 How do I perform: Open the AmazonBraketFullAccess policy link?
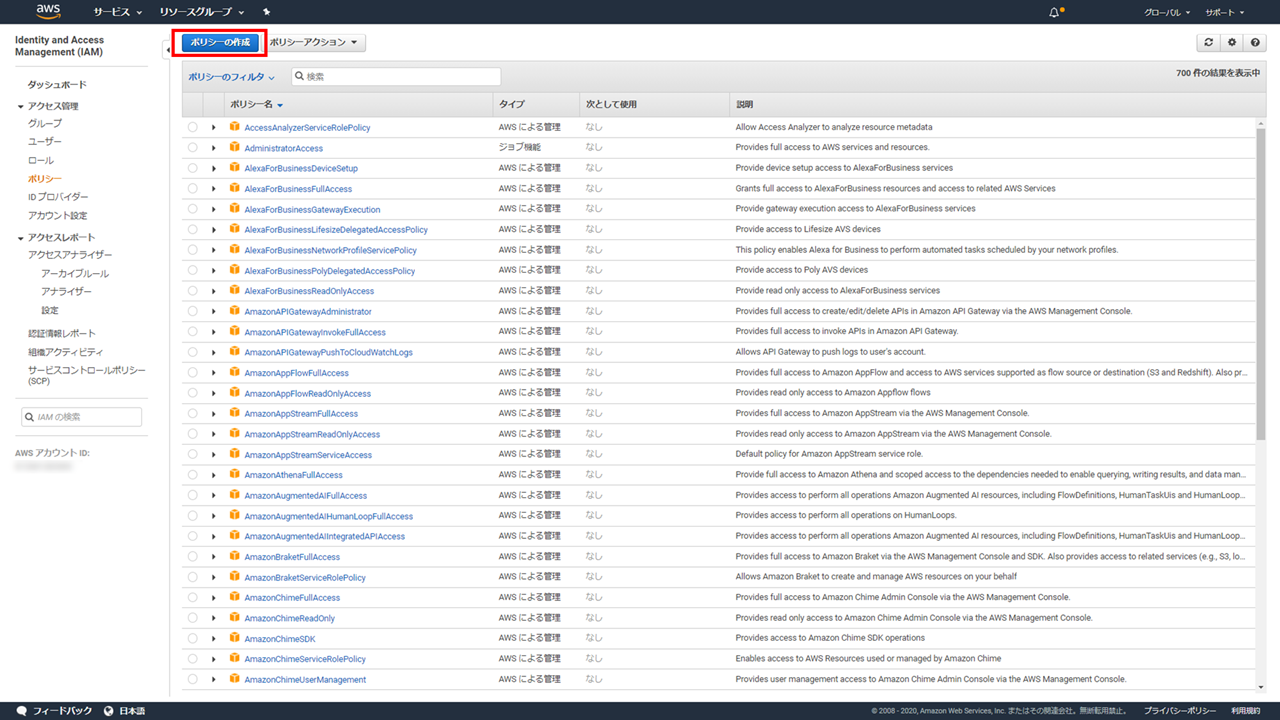point(292,557)
